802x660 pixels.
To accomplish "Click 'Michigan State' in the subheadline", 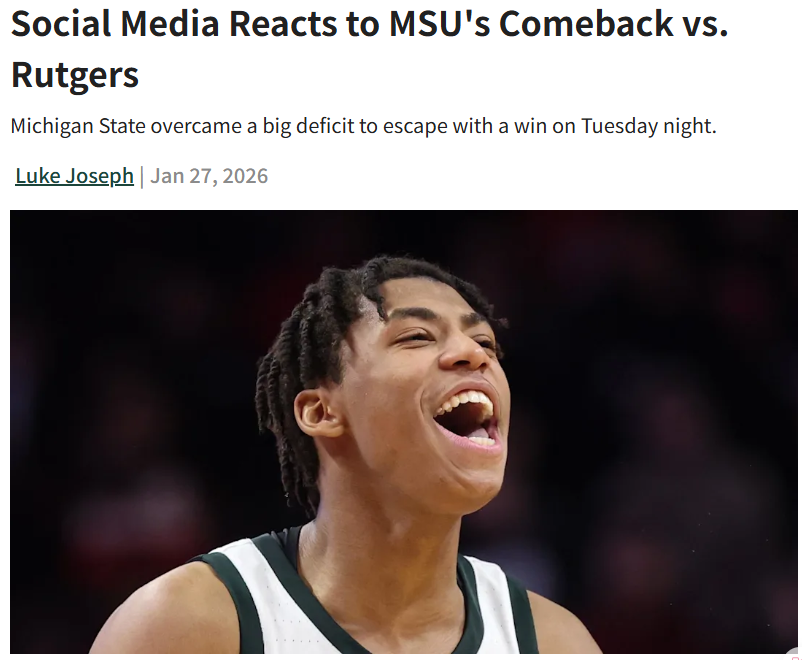I will click(78, 126).
